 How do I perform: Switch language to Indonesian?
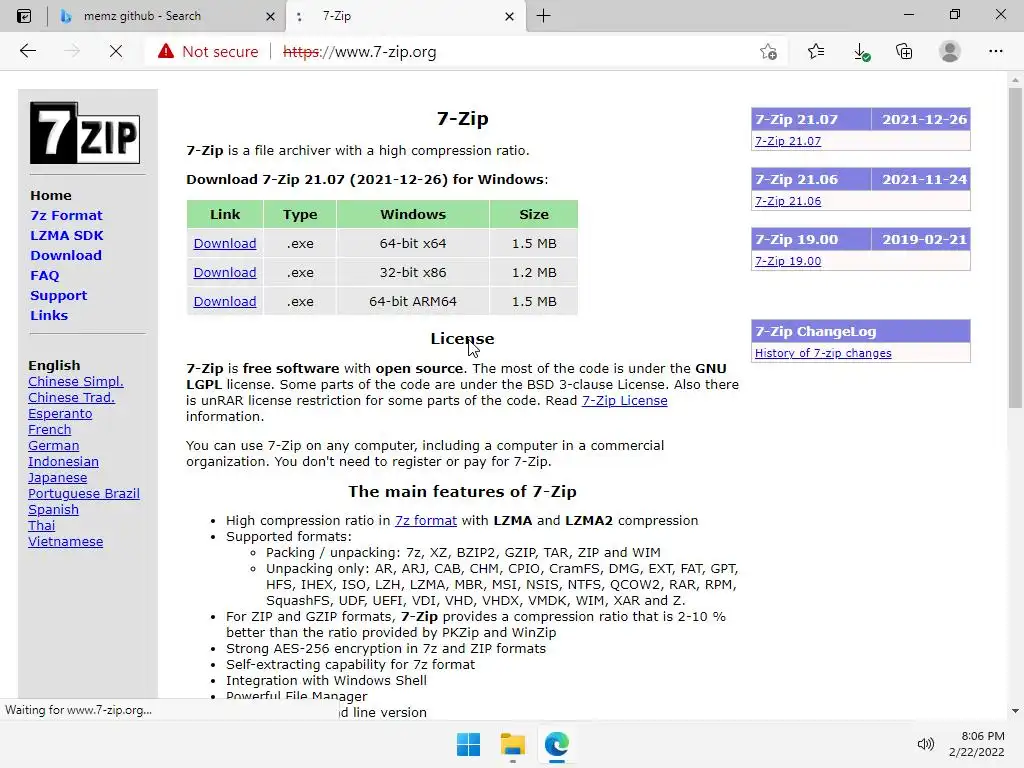coord(63,462)
